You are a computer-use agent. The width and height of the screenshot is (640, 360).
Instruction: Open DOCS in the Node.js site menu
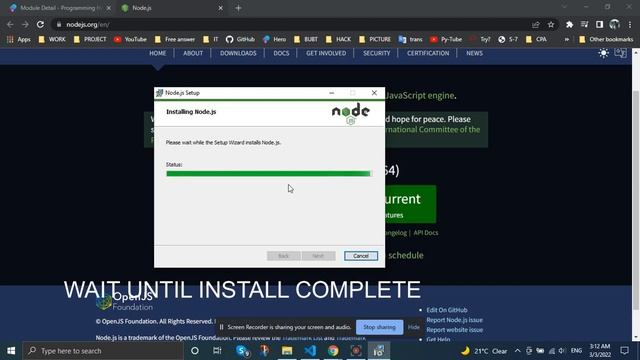click(281, 53)
